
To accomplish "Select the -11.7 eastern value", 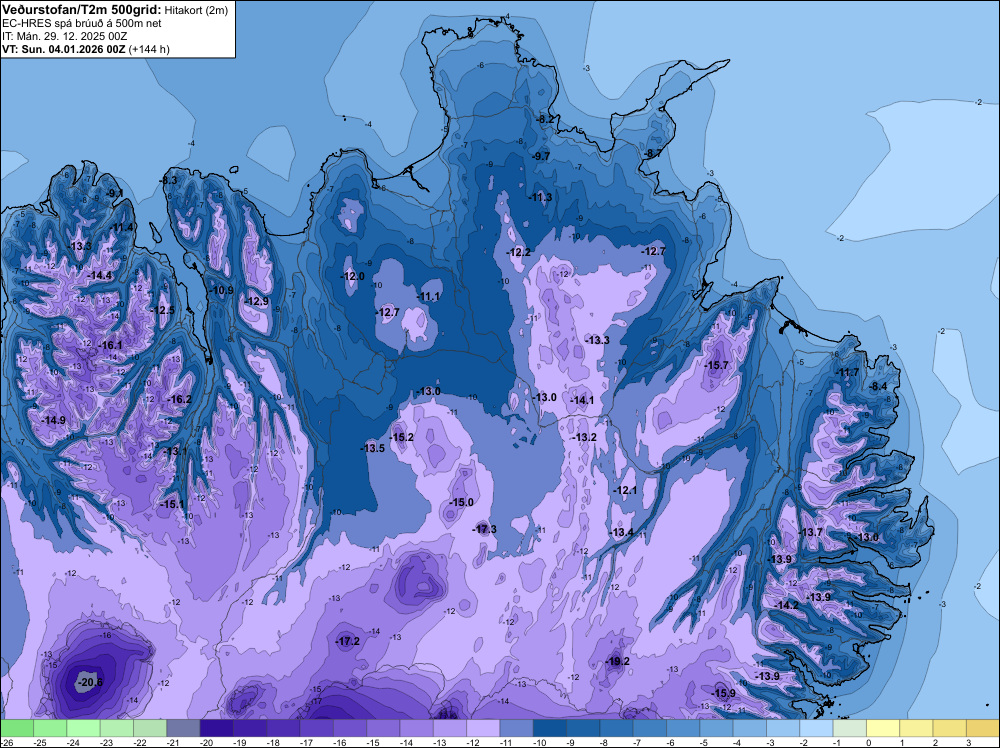I will coord(847,373).
